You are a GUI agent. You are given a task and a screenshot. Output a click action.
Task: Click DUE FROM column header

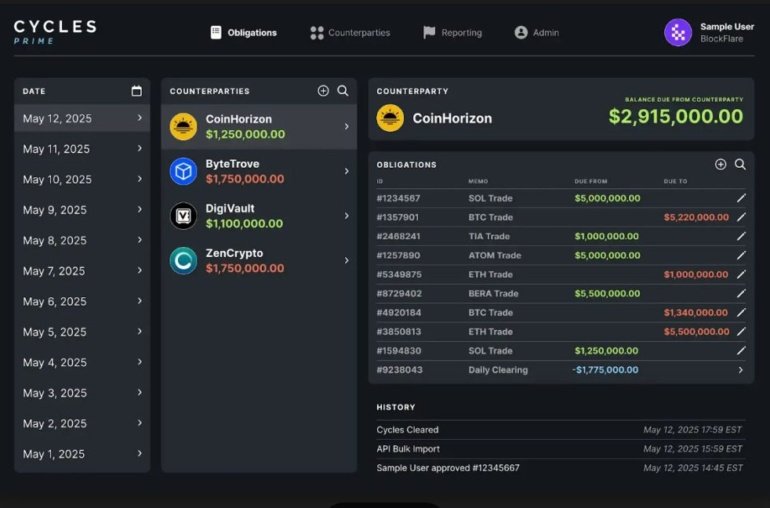(x=591, y=181)
